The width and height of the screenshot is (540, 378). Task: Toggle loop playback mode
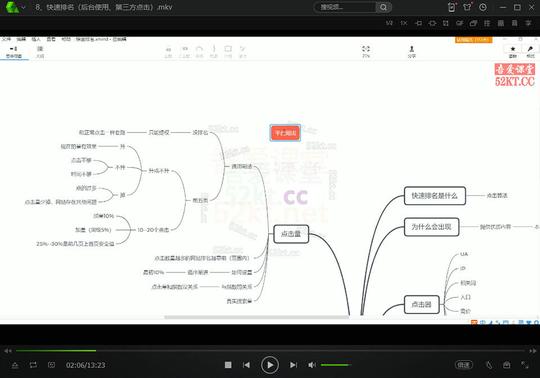pyautogui.click(x=33, y=365)
